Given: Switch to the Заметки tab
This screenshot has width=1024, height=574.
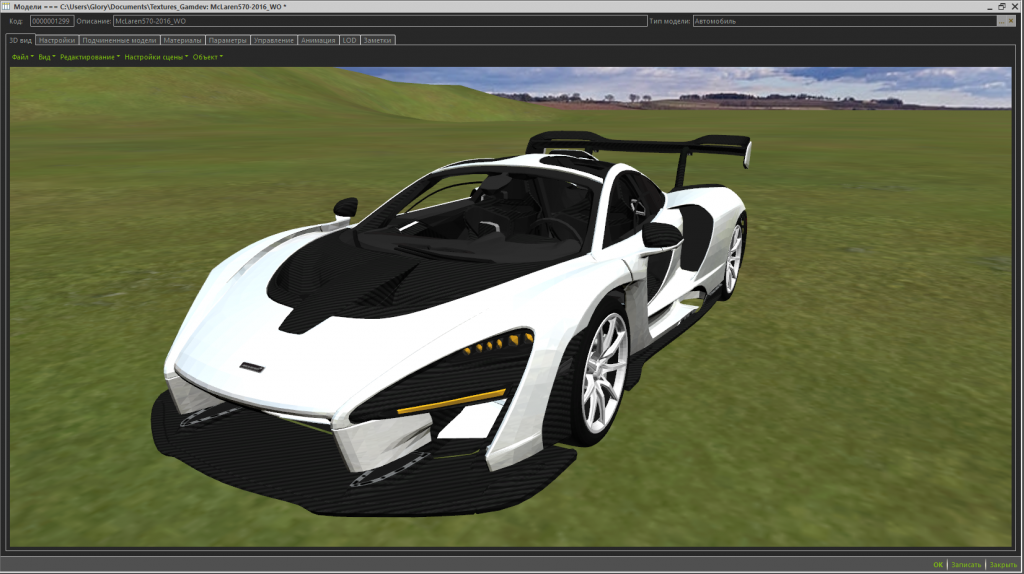Looking at the screenshot, I should click(x=378, y=41).
